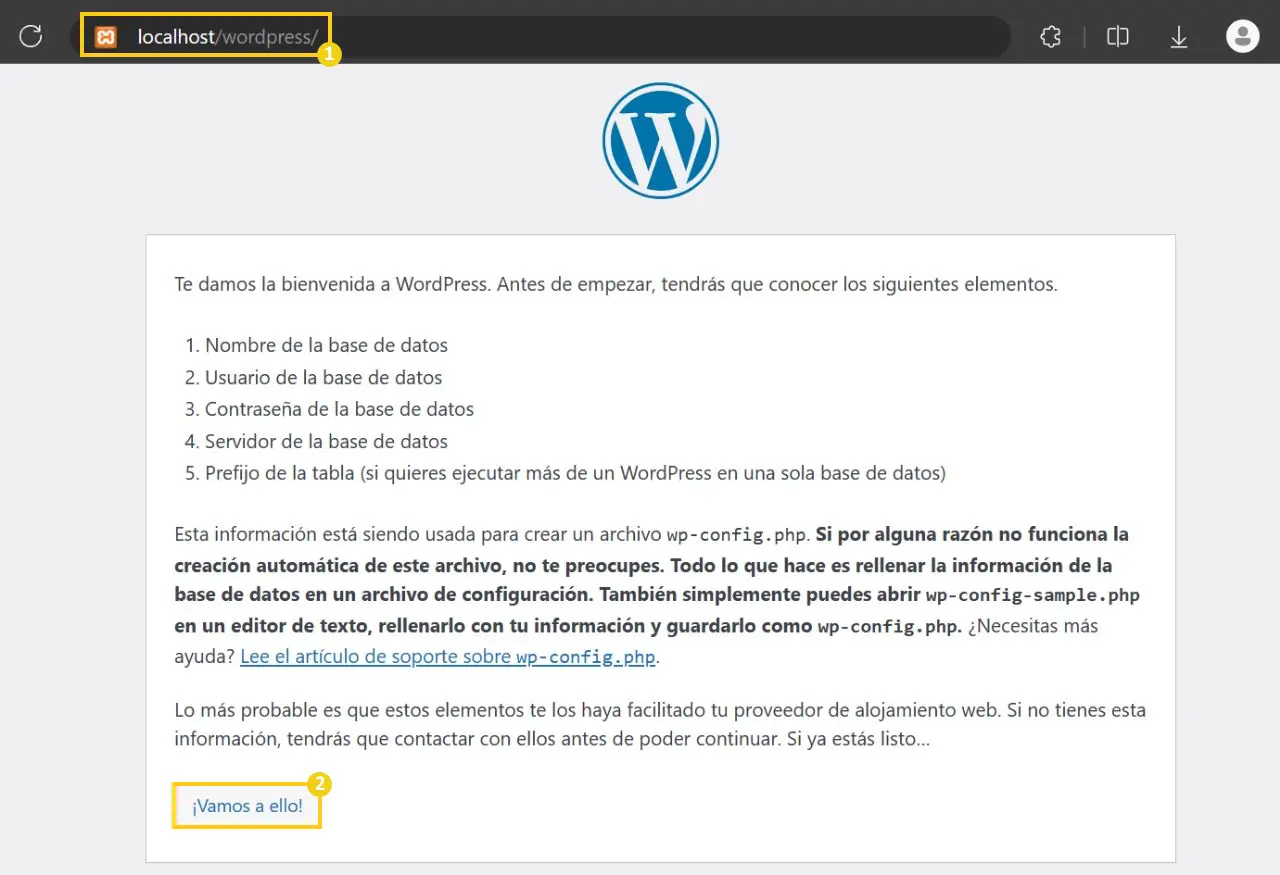Click the 'Prefijo de la tabla' list item
This screenshot has width=1280, height=875.
575,473
